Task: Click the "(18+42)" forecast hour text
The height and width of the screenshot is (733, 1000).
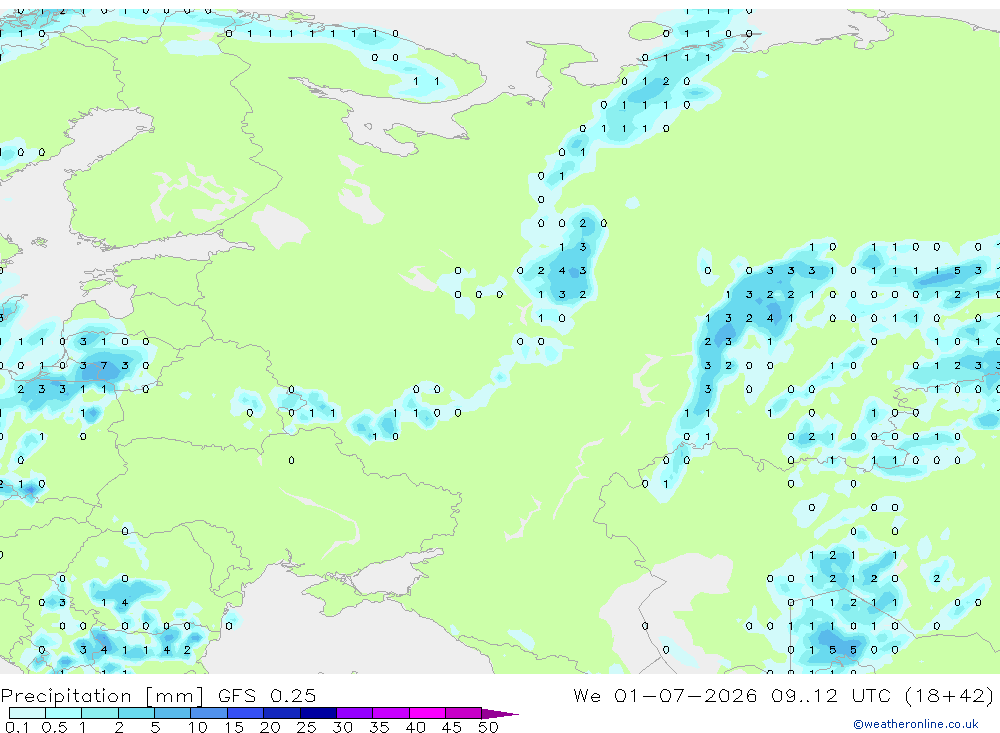Action: [949, 695]
